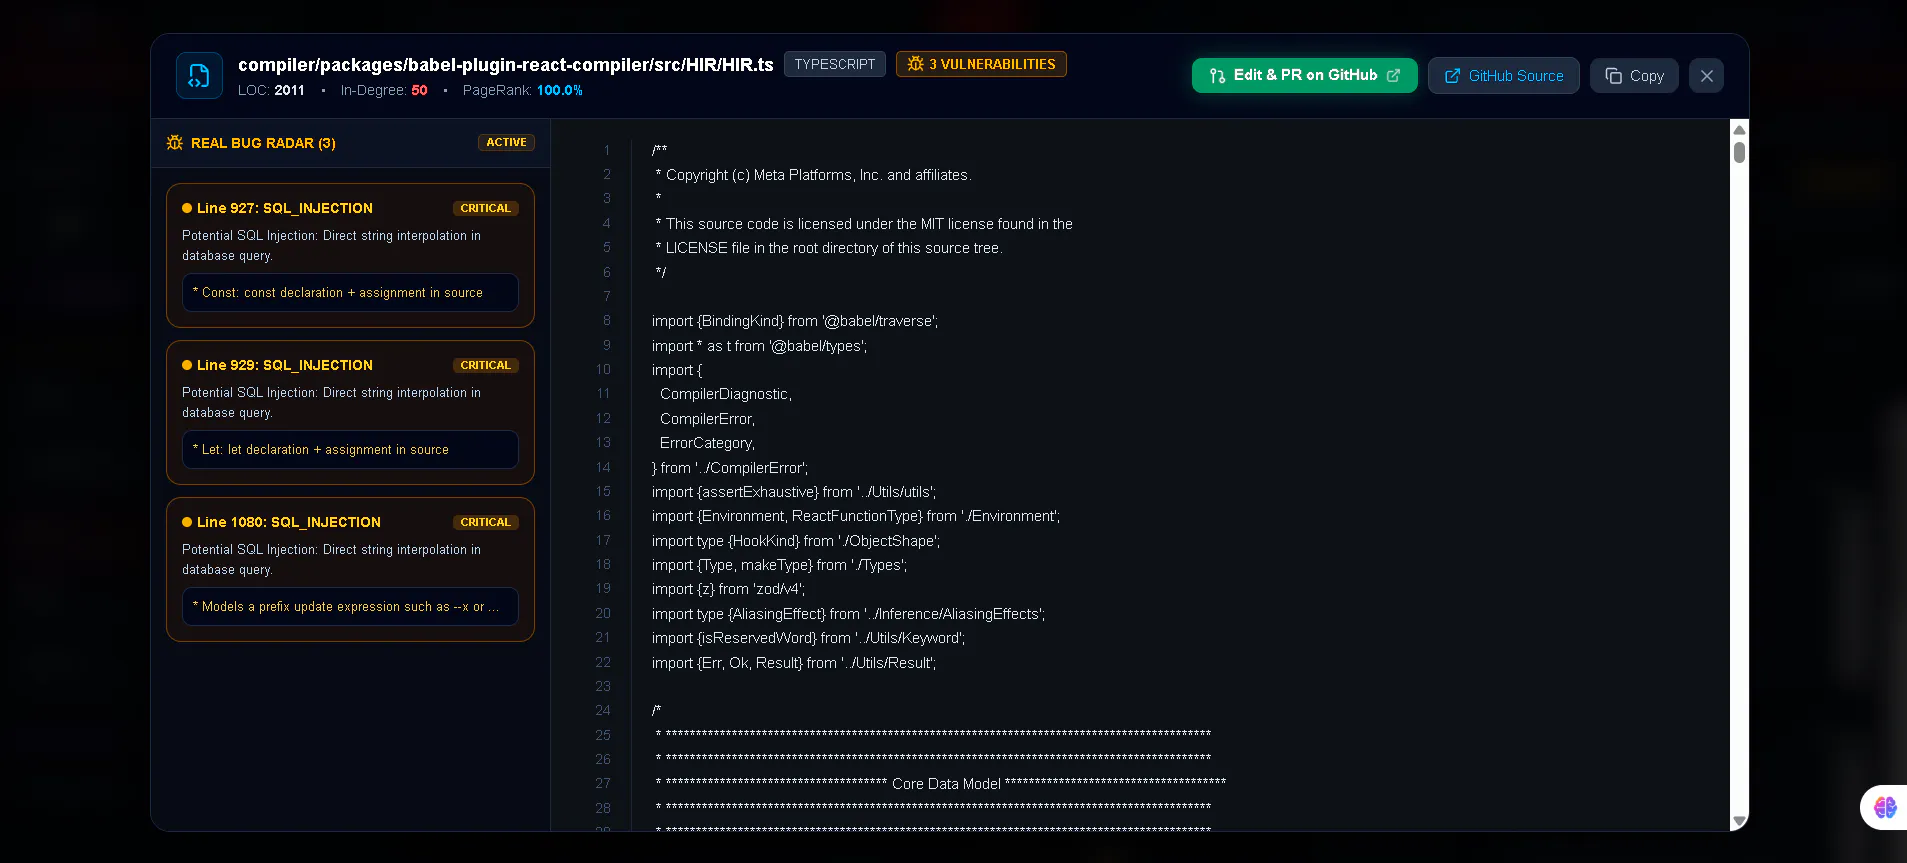1907x863 pixels.
Task: Open Edit & PR on GitHub
Action: coord(1304,75)
